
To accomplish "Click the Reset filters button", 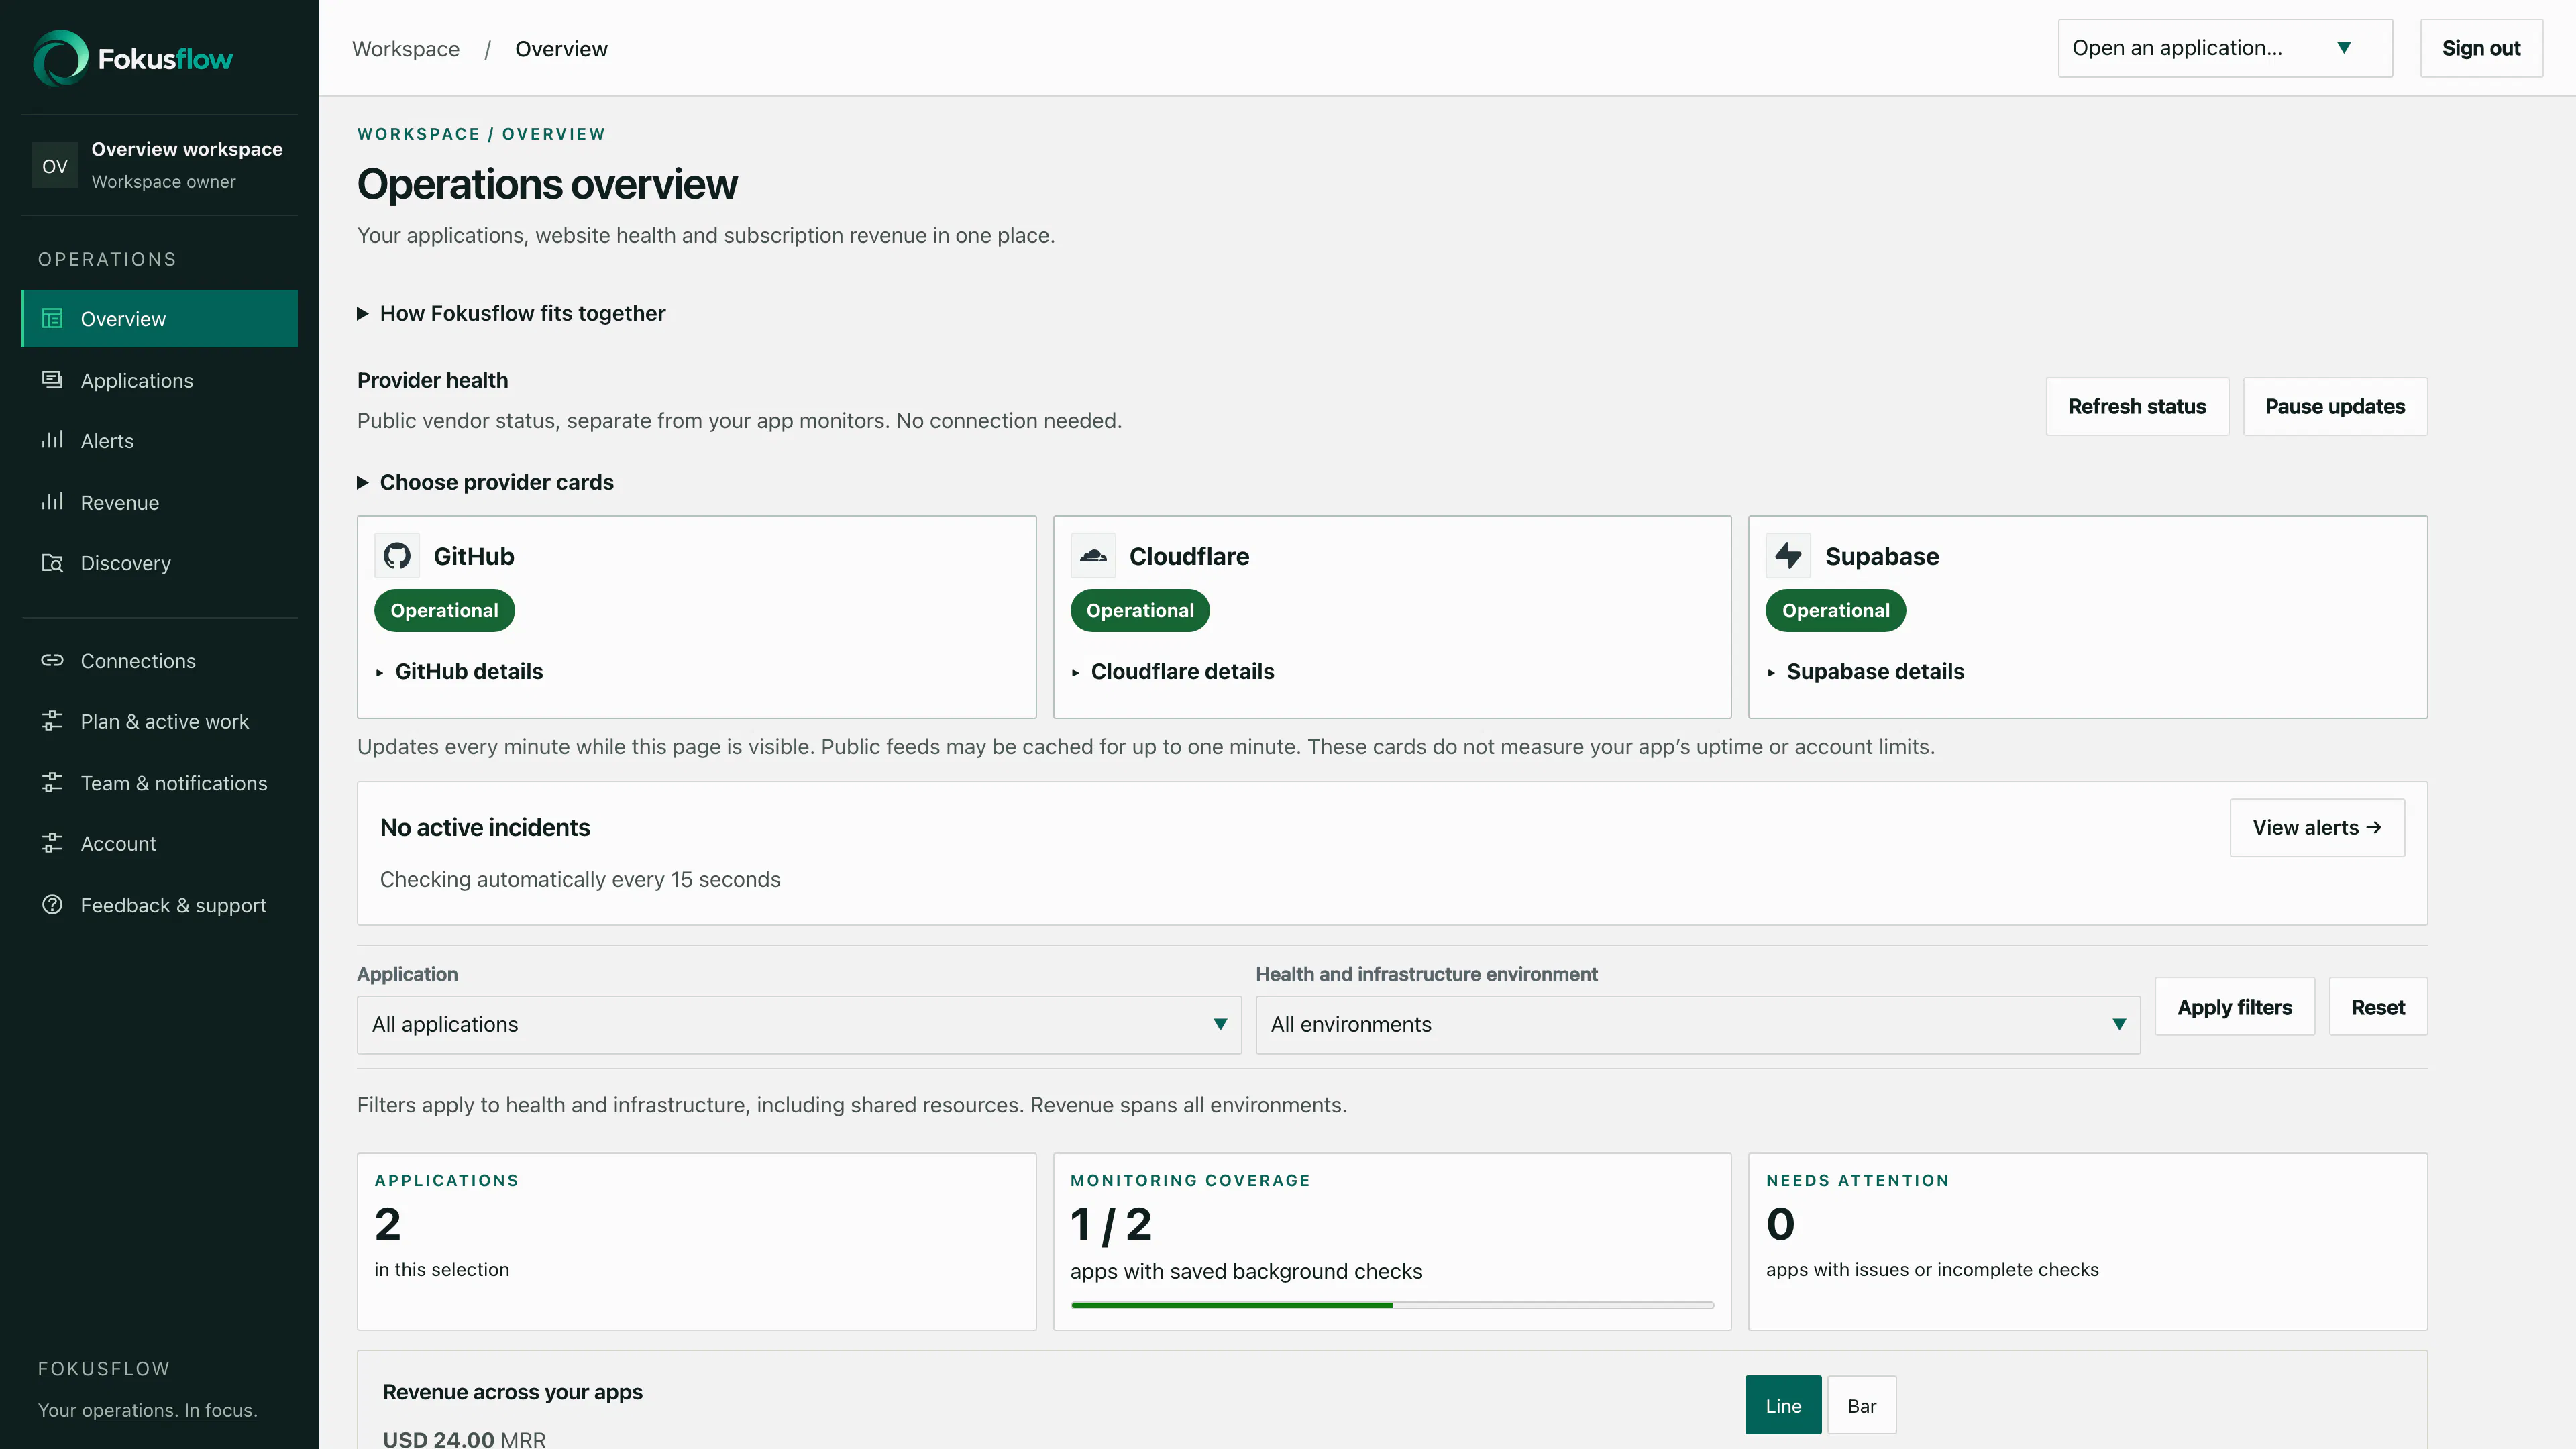I will pos(2377,1007).
